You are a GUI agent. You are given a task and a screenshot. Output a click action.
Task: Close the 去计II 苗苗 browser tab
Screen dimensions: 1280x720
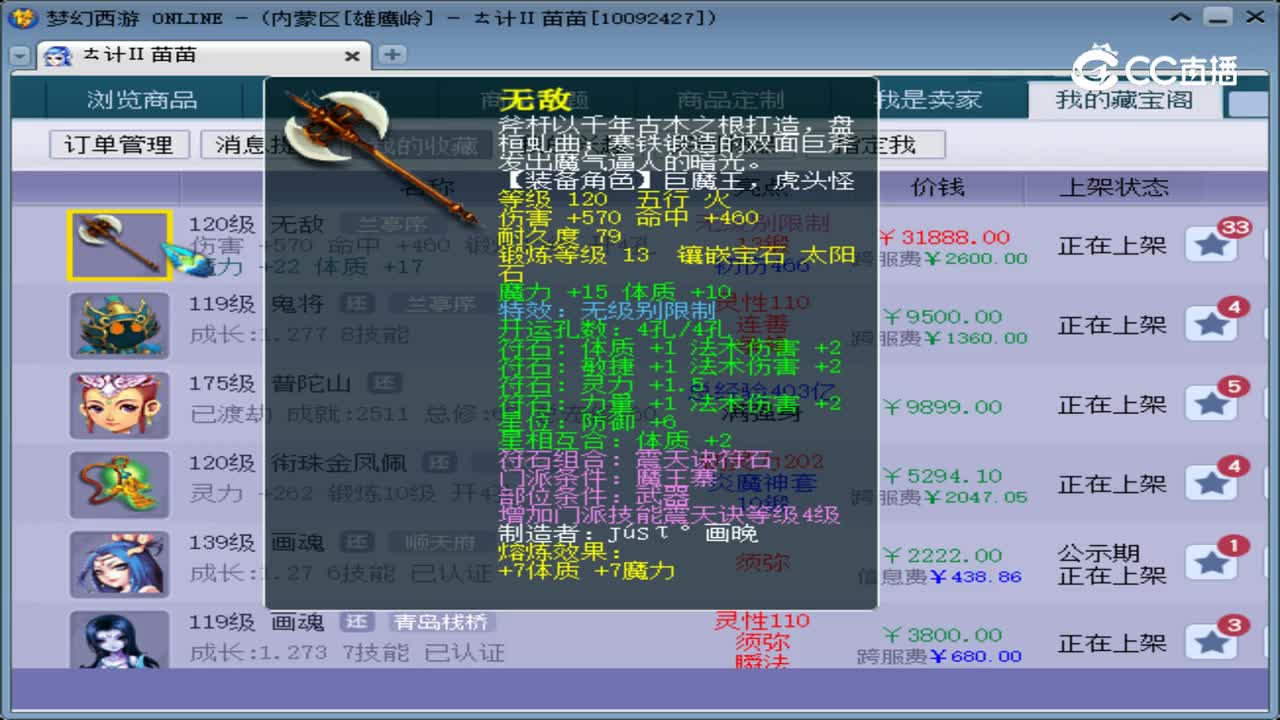point(352,56)
